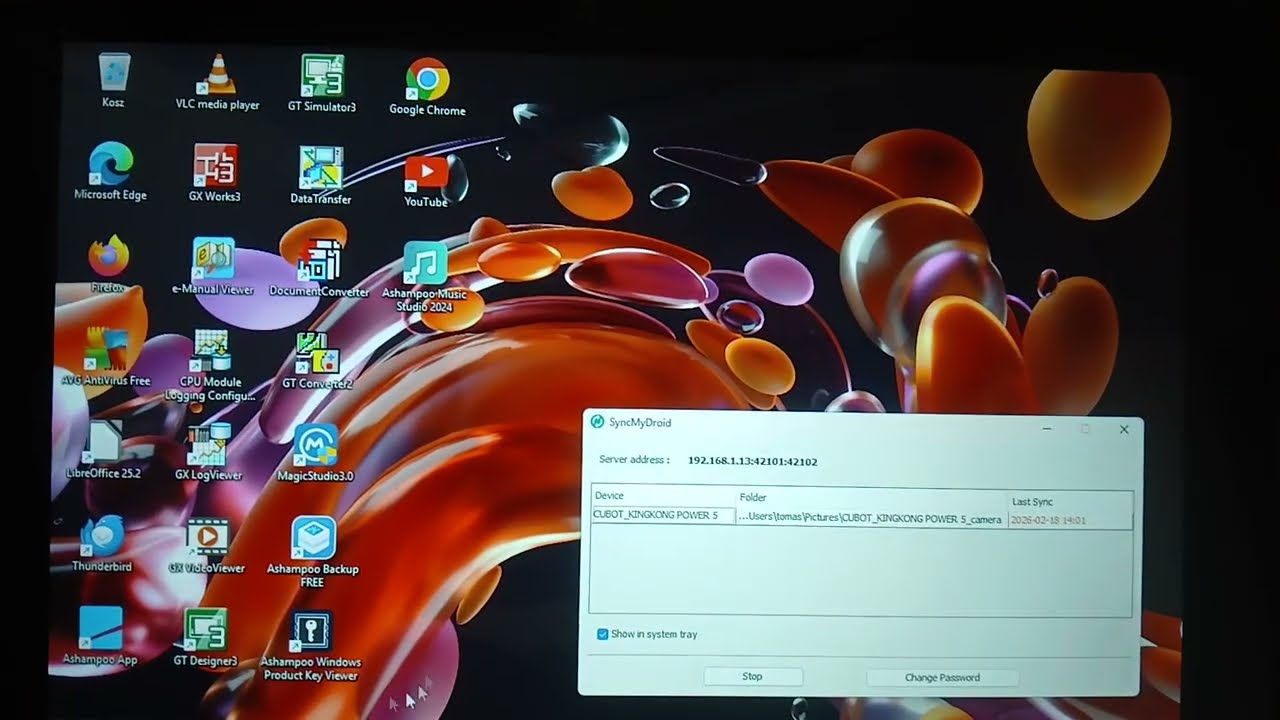This screenshot has height=720, width=1280.
Task: Close the SyncMyDroid window
Action: [1124, 429]
